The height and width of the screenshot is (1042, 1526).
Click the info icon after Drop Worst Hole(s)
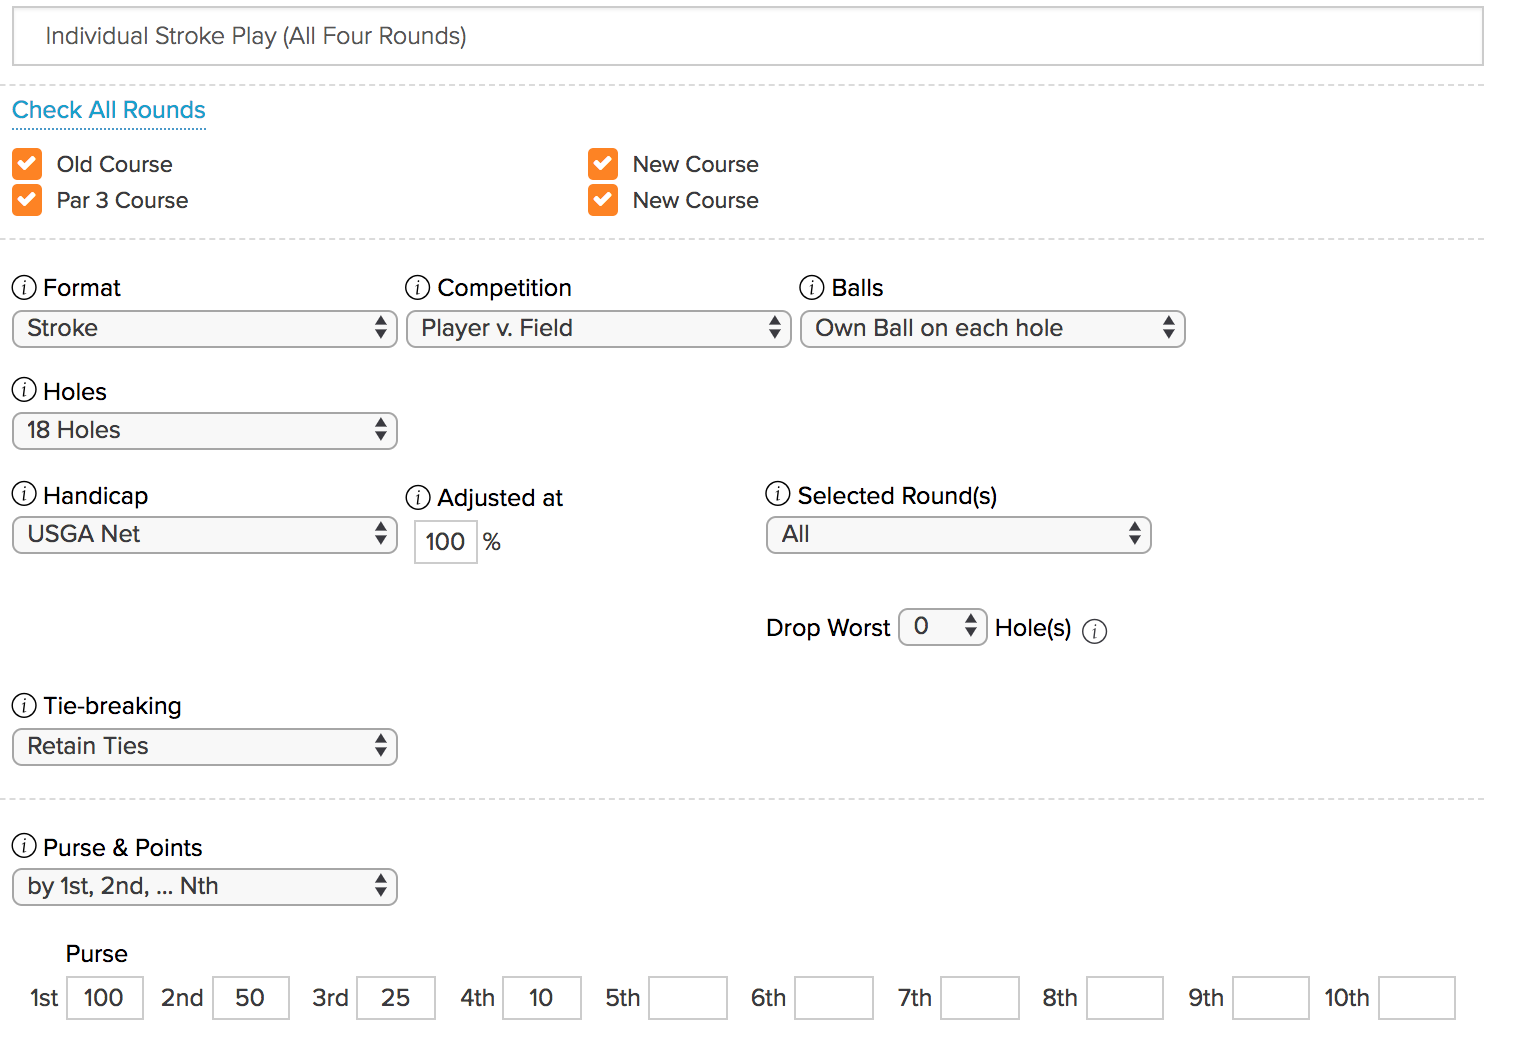click(1095, 632)
